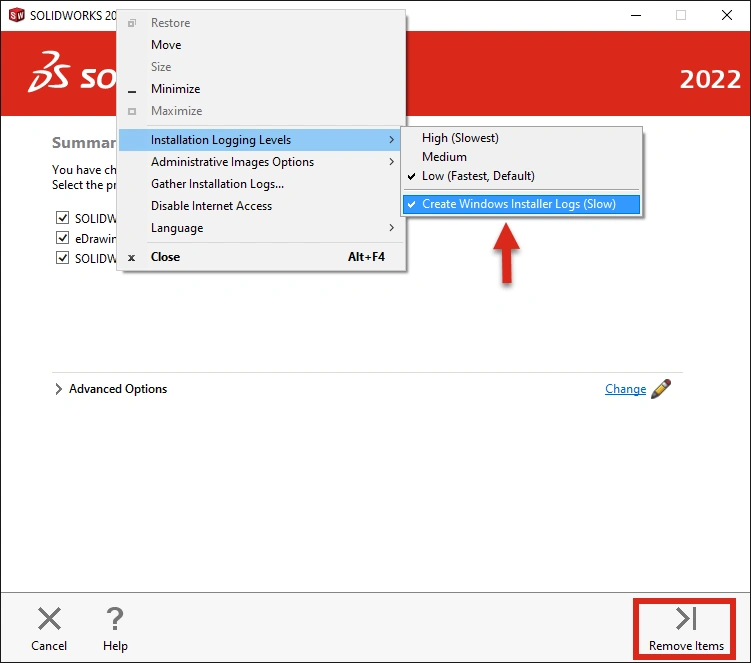Click the pencil icon next to Change
This screenshot has width=751, height=663.
pos(661,389)
